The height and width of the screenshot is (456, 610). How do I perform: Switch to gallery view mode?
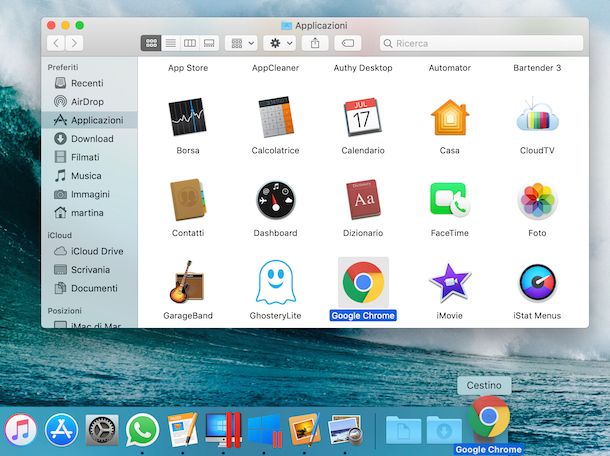pyautogui.click(x=209, y=43)
